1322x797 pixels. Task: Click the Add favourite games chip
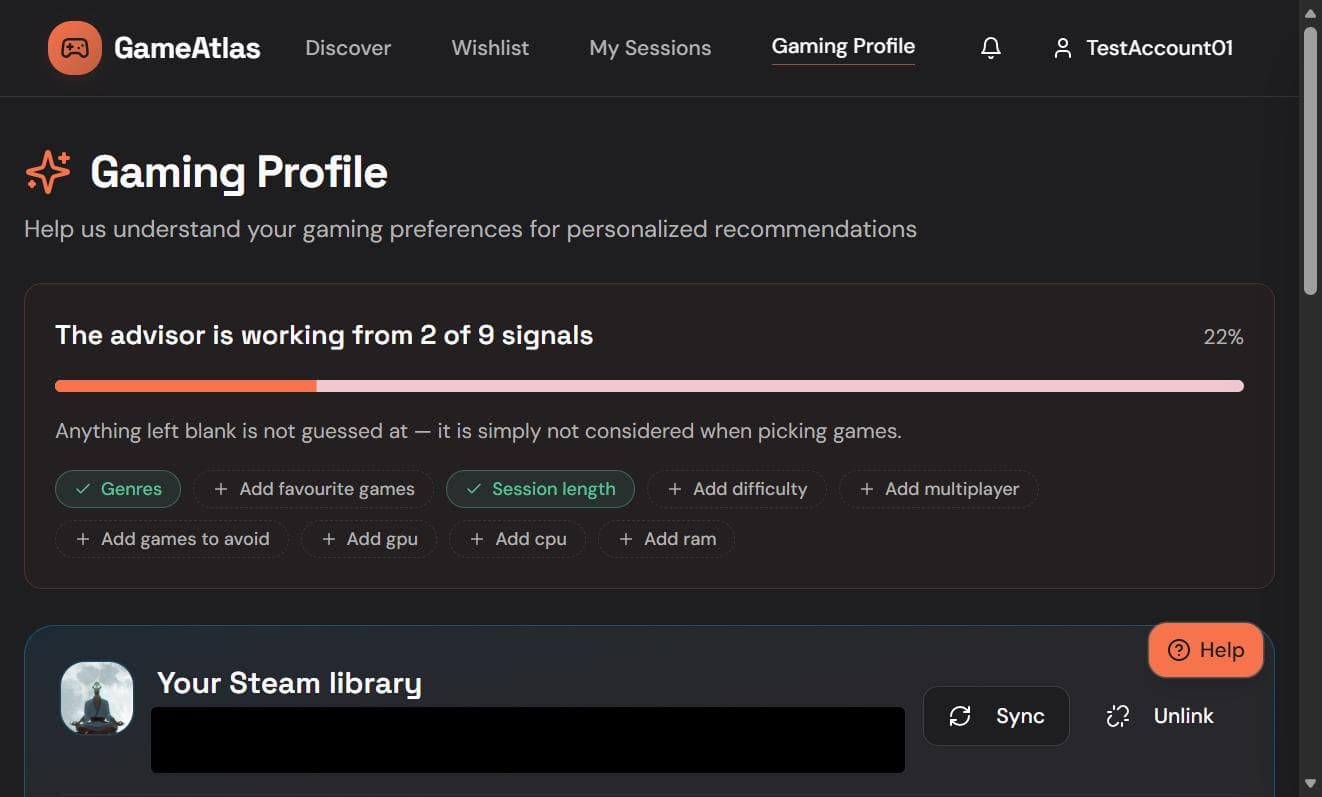[314, 489]
